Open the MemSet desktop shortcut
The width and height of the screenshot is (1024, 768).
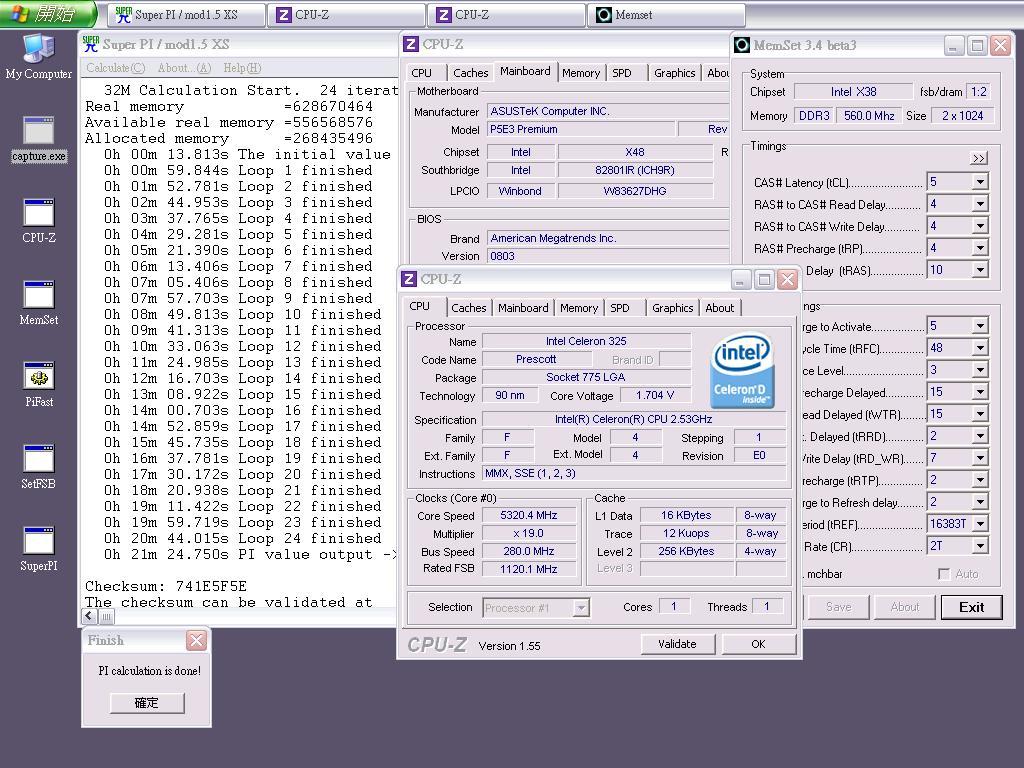pyautogui.click(x=39, y=303)
